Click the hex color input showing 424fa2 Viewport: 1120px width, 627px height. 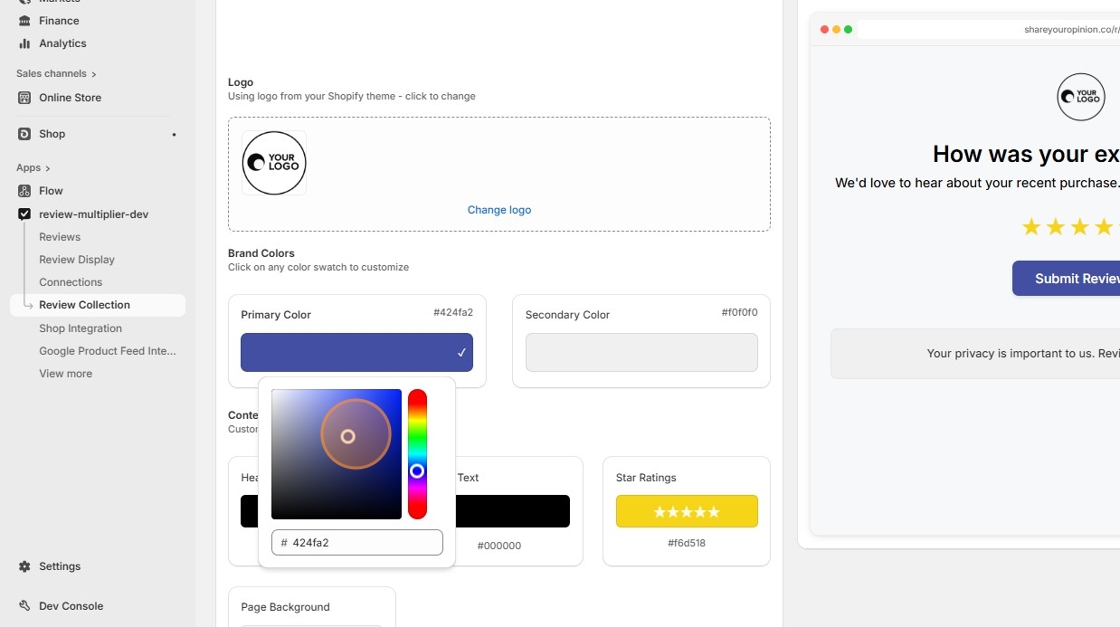356,542
